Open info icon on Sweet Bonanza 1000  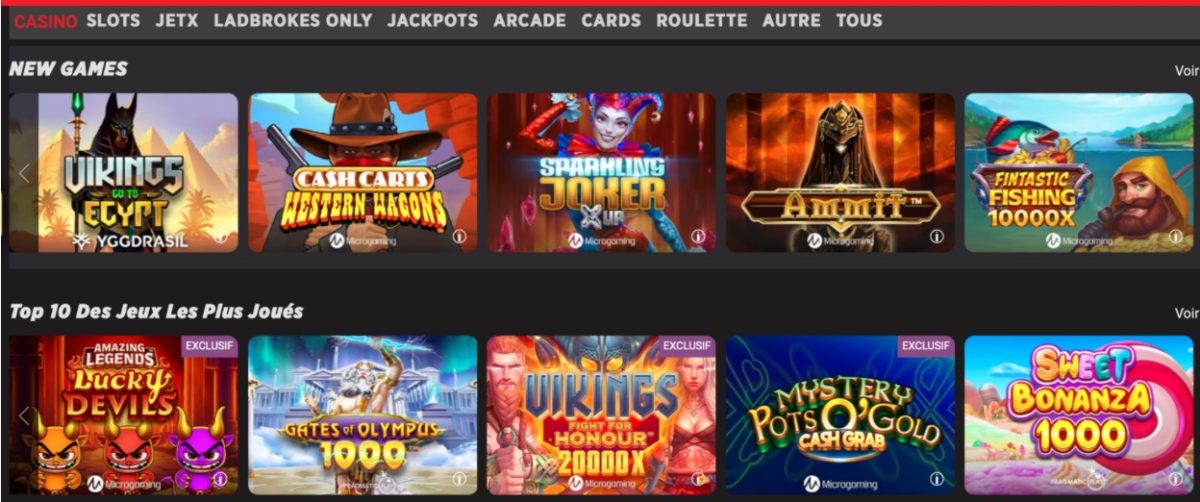tap(1175, 479)
